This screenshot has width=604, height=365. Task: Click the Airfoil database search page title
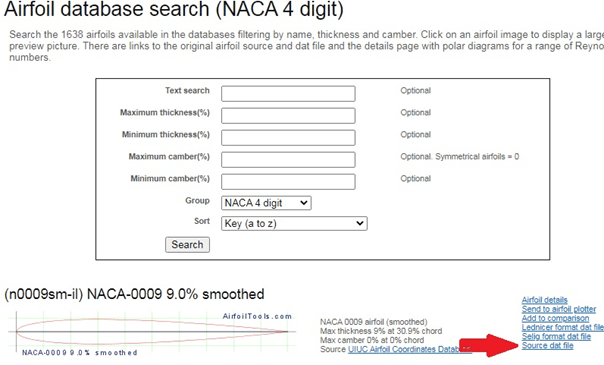coord(174,9)
